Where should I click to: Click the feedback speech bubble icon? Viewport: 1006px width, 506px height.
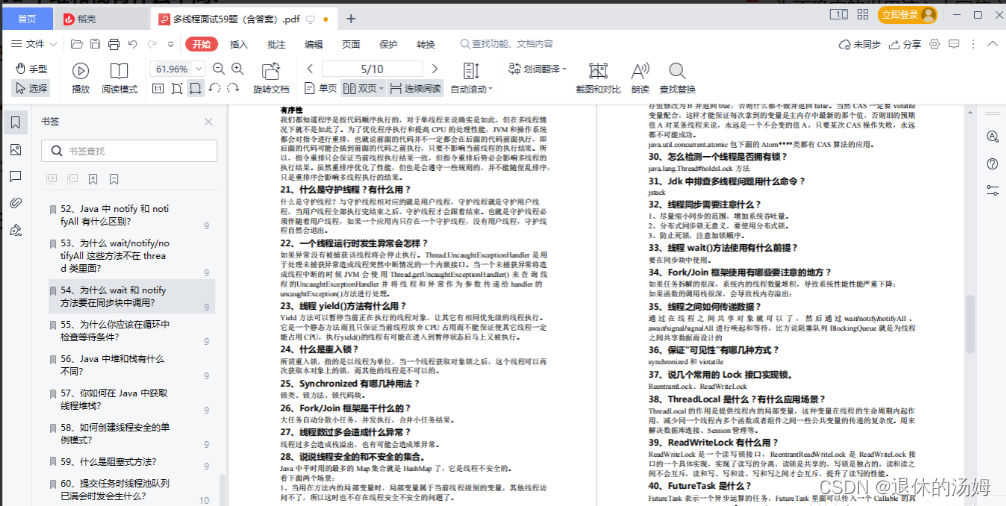(x=954, y=44)
